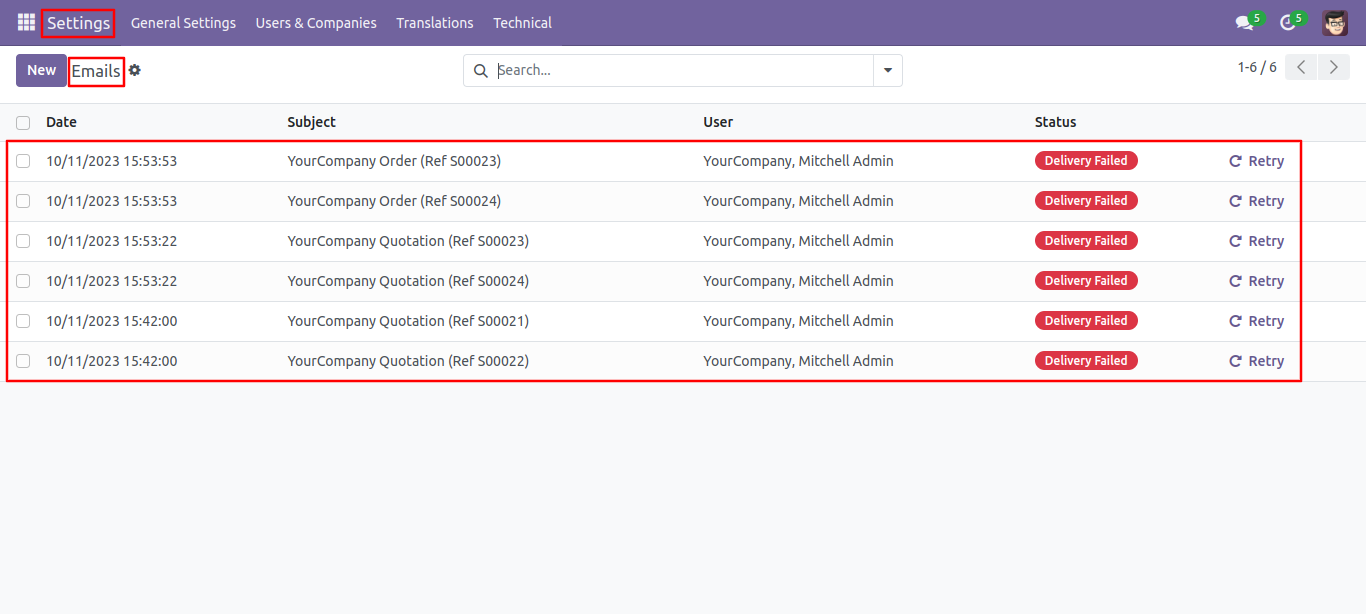Image resolution: width=1366 pixels, height=614 pixels.
Task: Open email YourCompany Order (Ref S00023)
Action: click(394, 161)
